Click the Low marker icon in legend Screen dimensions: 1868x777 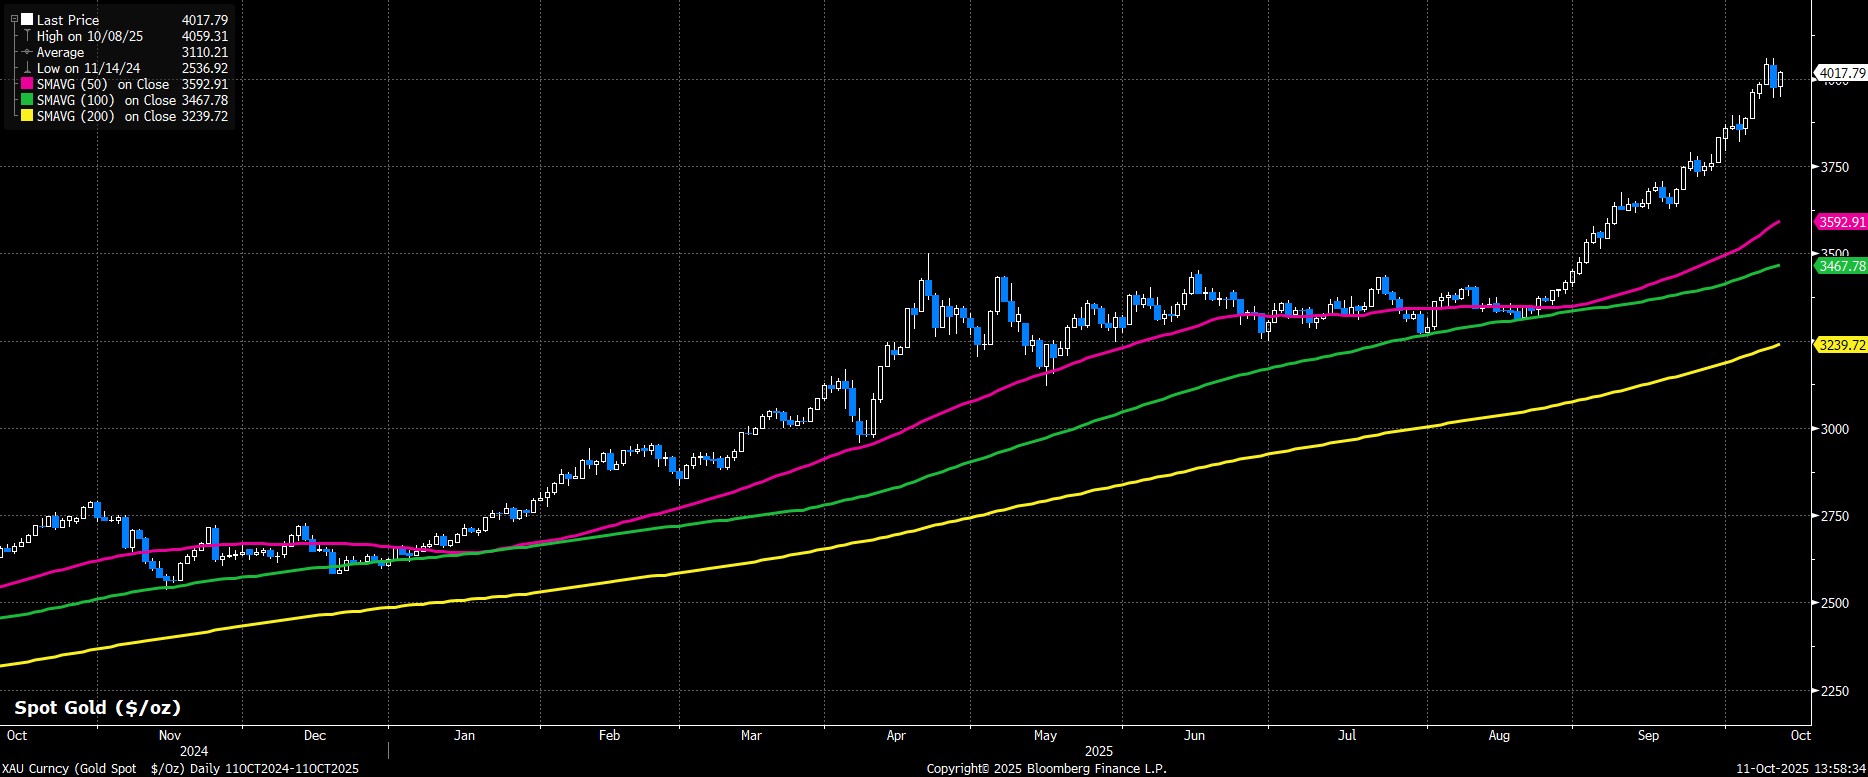[27, 68]
